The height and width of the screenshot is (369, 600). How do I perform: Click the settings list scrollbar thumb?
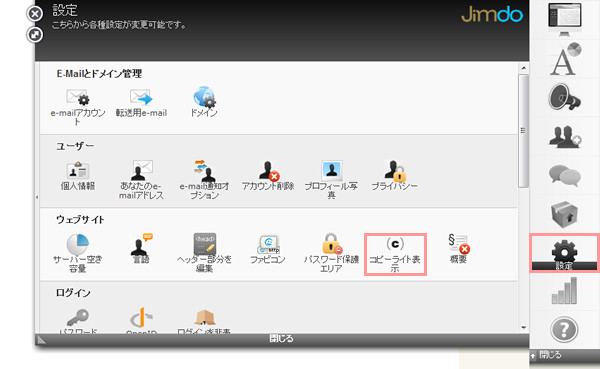point(523,131)
